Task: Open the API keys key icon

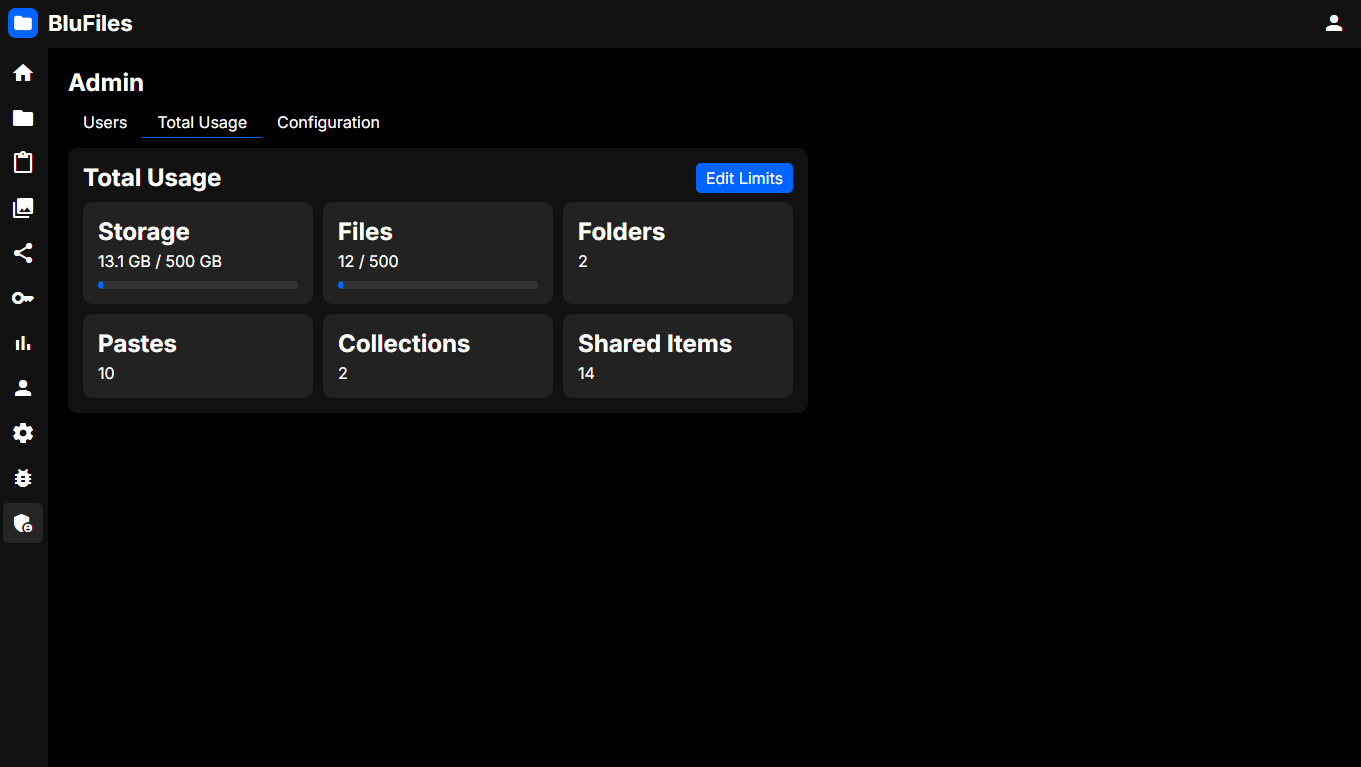Action: tap(23, 298)
